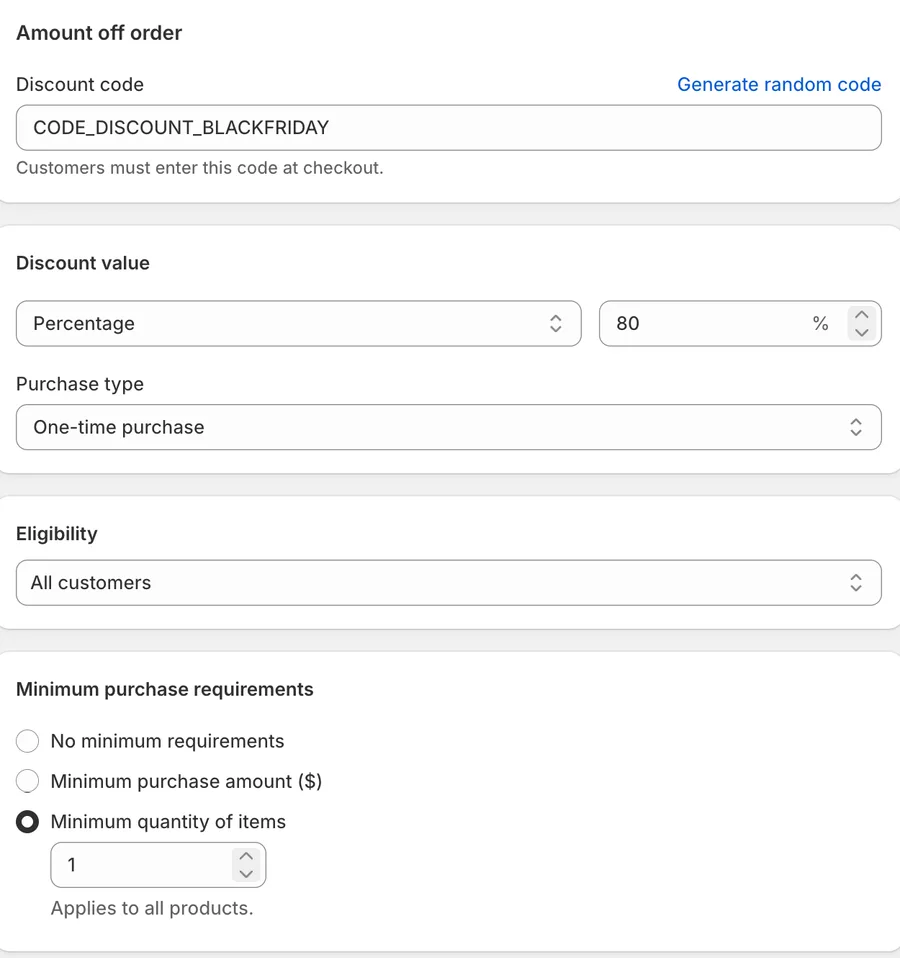The image size is (900, 958).
Task: Click the Discount code text field
Action: click(448, 128)
